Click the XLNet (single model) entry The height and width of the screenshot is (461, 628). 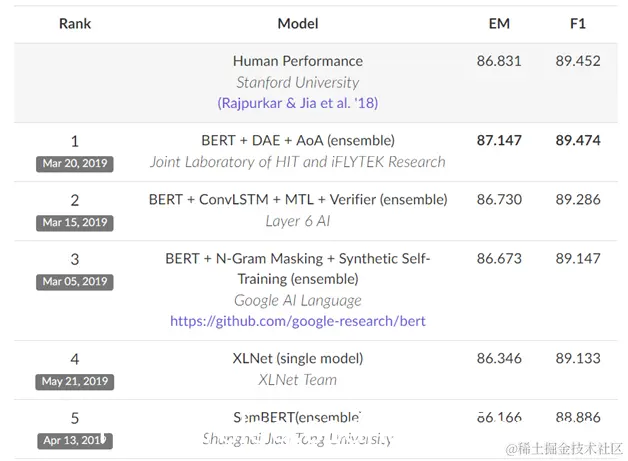pos(298,358)
